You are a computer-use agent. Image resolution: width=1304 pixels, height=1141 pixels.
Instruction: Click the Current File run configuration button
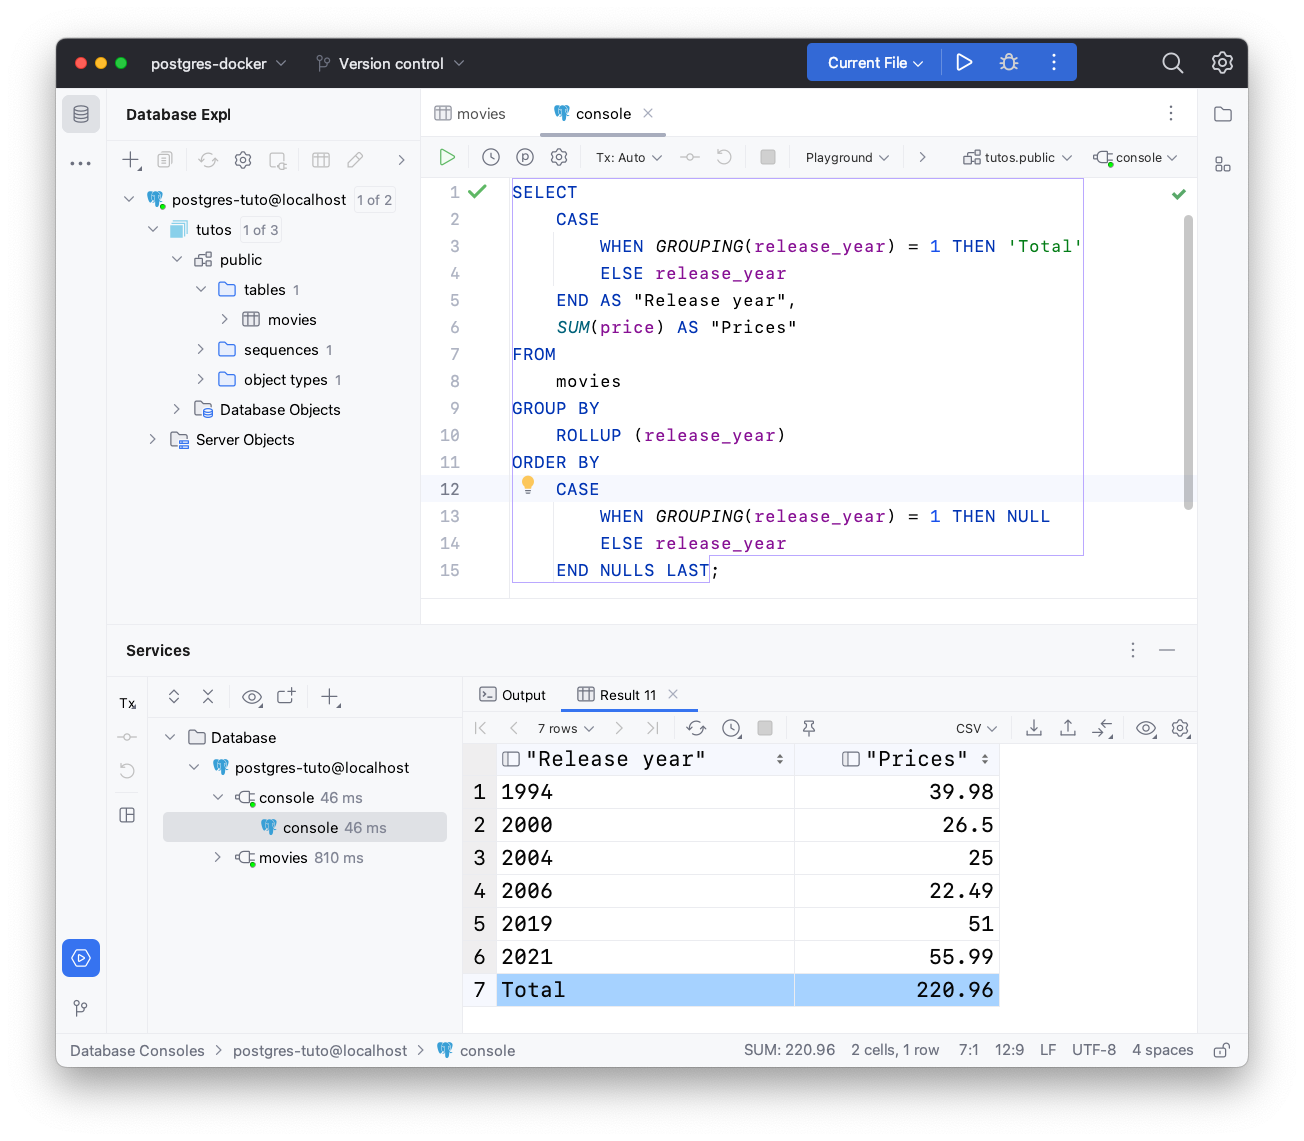point(875,62)
